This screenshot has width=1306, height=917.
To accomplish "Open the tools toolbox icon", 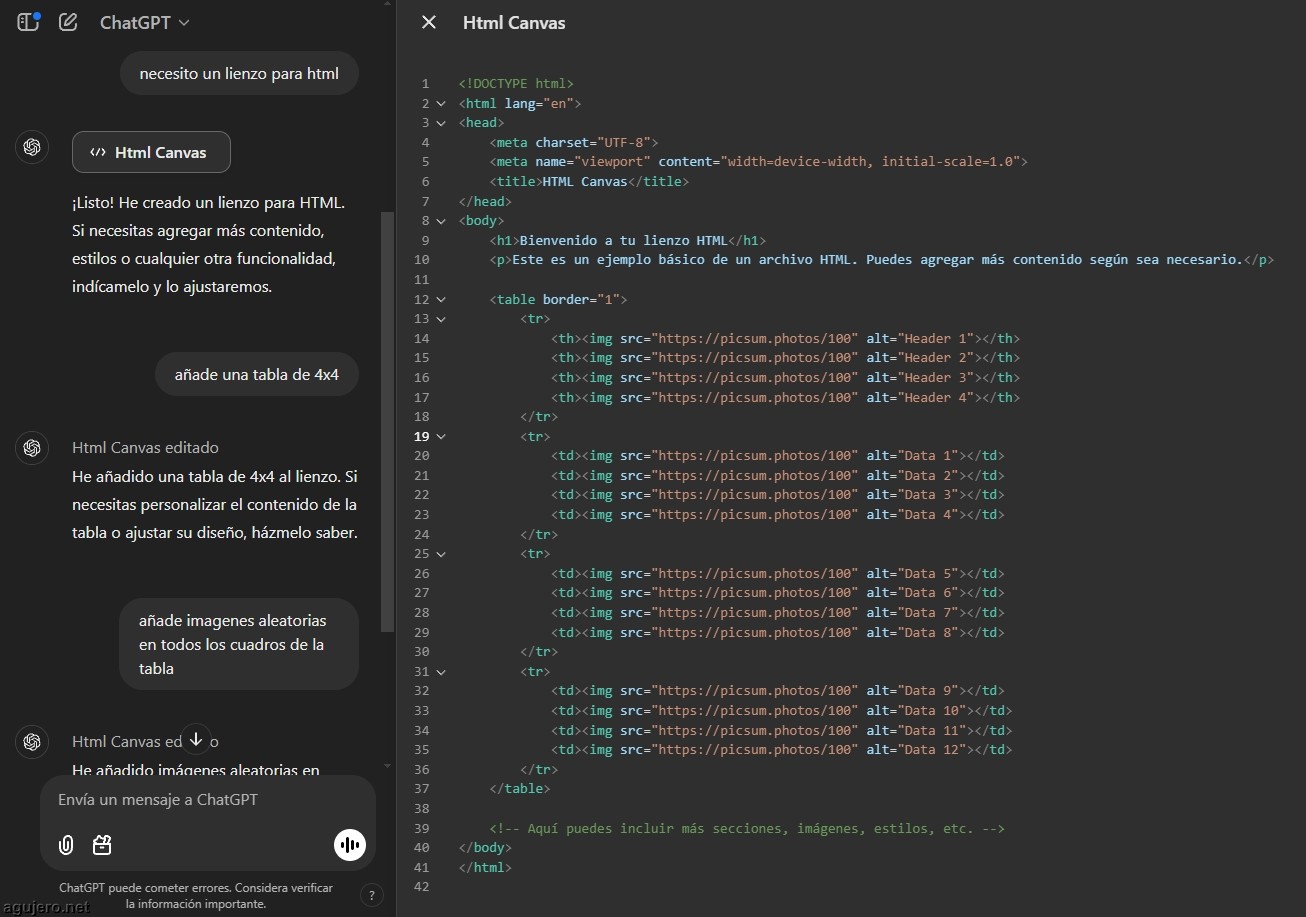I will tap(102, 845).
